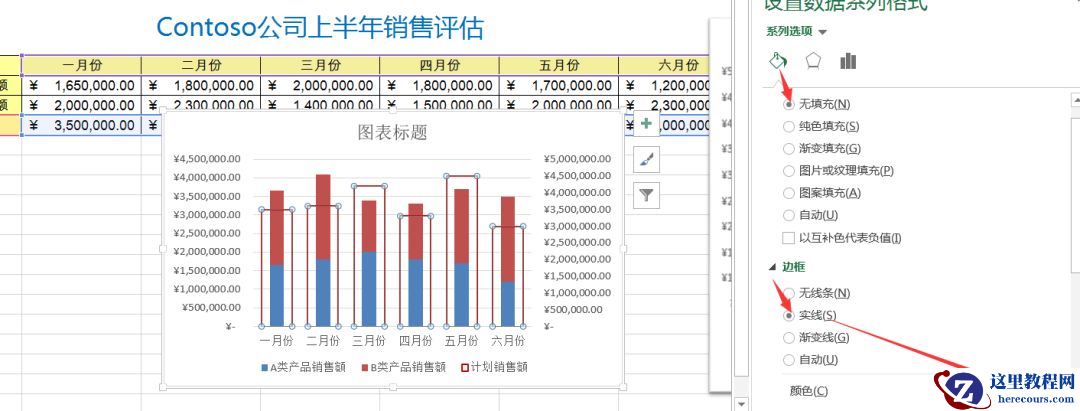Screen dimensions: 1080x411
Task: Select the cell ¥ 3,500,000.00
Action: pos(81,125)
